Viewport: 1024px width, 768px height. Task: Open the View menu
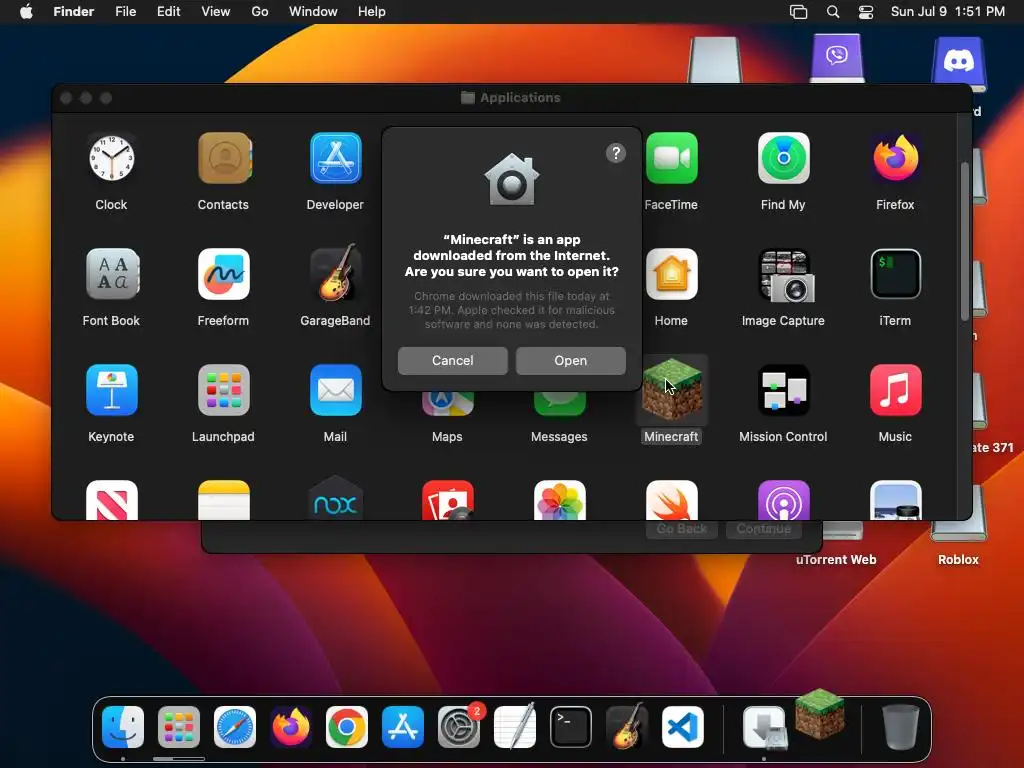(x=216, y=12)
